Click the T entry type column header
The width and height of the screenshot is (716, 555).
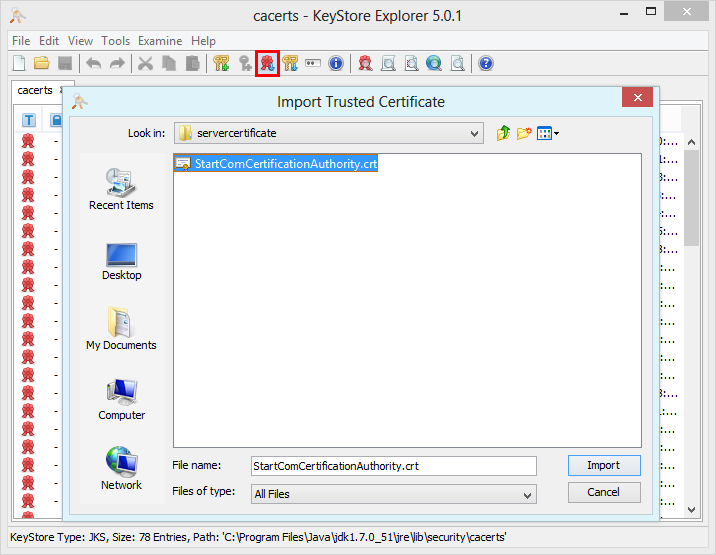click(28, 120)
